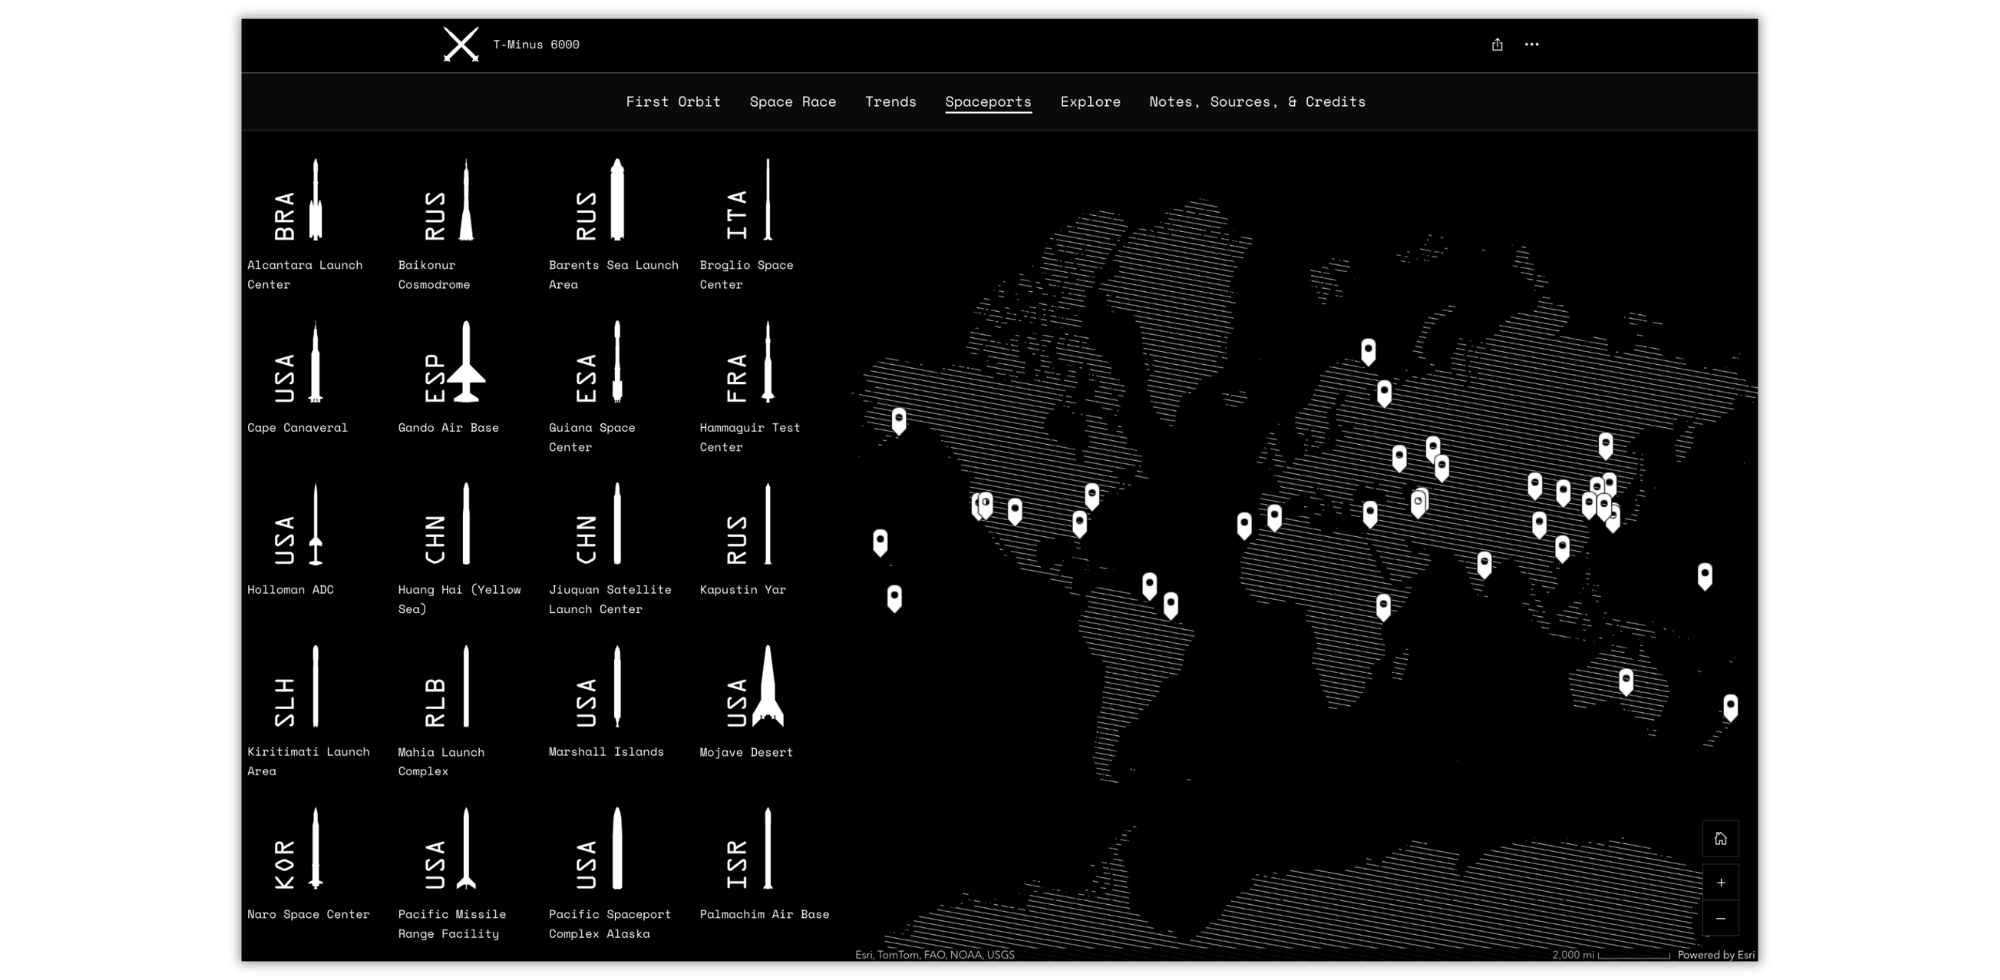The width and height of the screenshot is (2000, 980).
Task: Reset map with the home button
Action: pyautogui.click(x=1720, y=839)
